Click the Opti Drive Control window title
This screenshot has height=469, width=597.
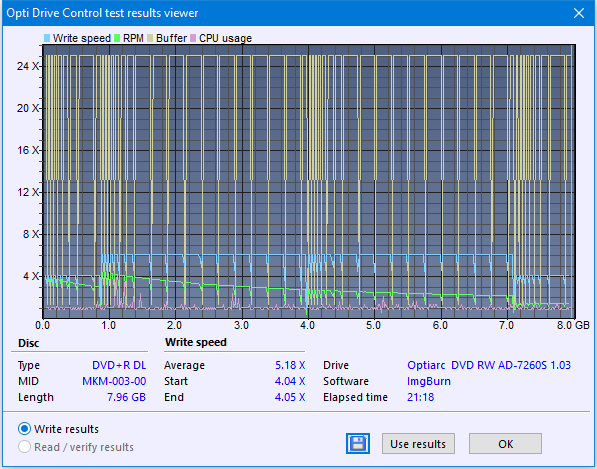pos(102,13)
